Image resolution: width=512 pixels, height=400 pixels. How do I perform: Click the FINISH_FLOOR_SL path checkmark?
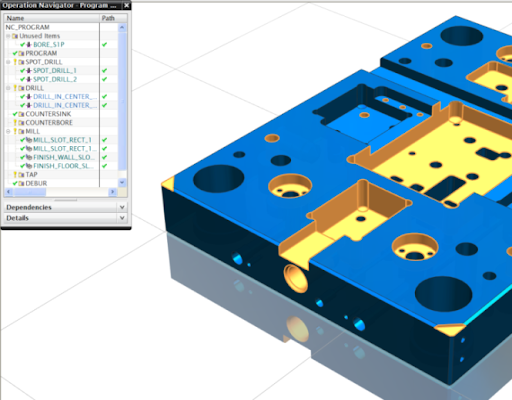pyautogui.click(x=105, y=166)
